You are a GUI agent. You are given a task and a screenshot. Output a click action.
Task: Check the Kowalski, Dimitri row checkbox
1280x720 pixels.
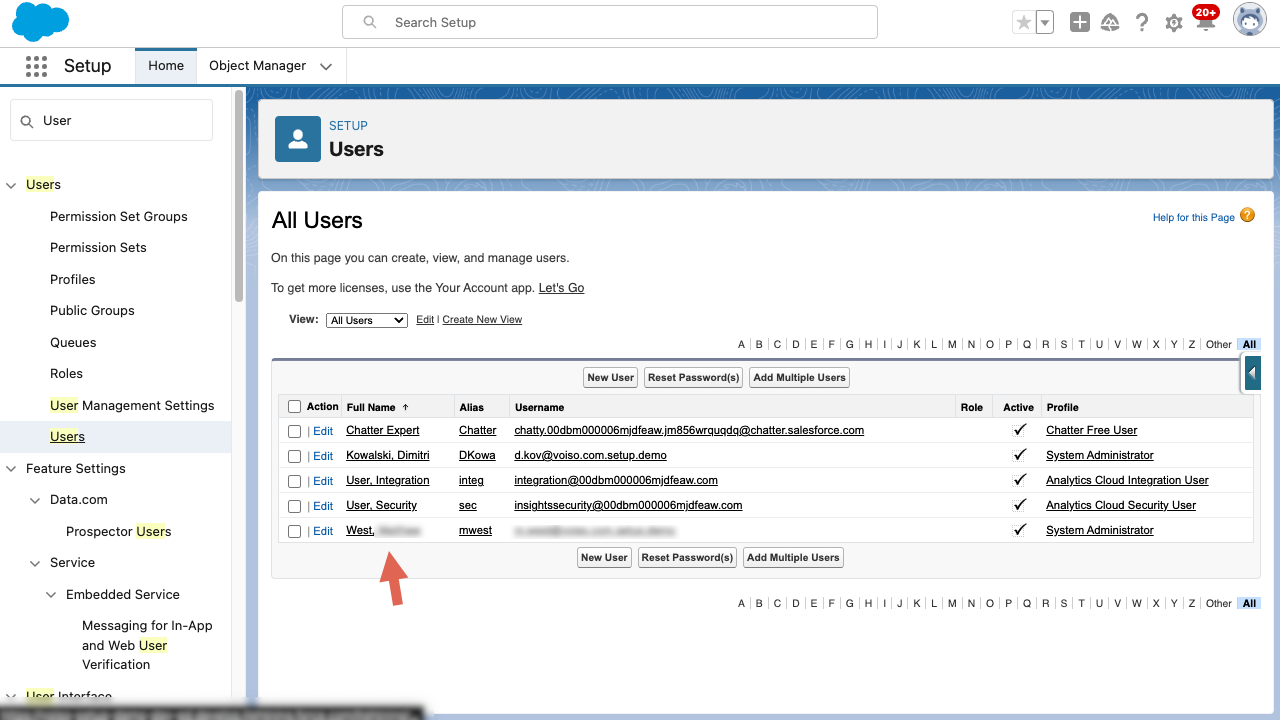[294, 456]
